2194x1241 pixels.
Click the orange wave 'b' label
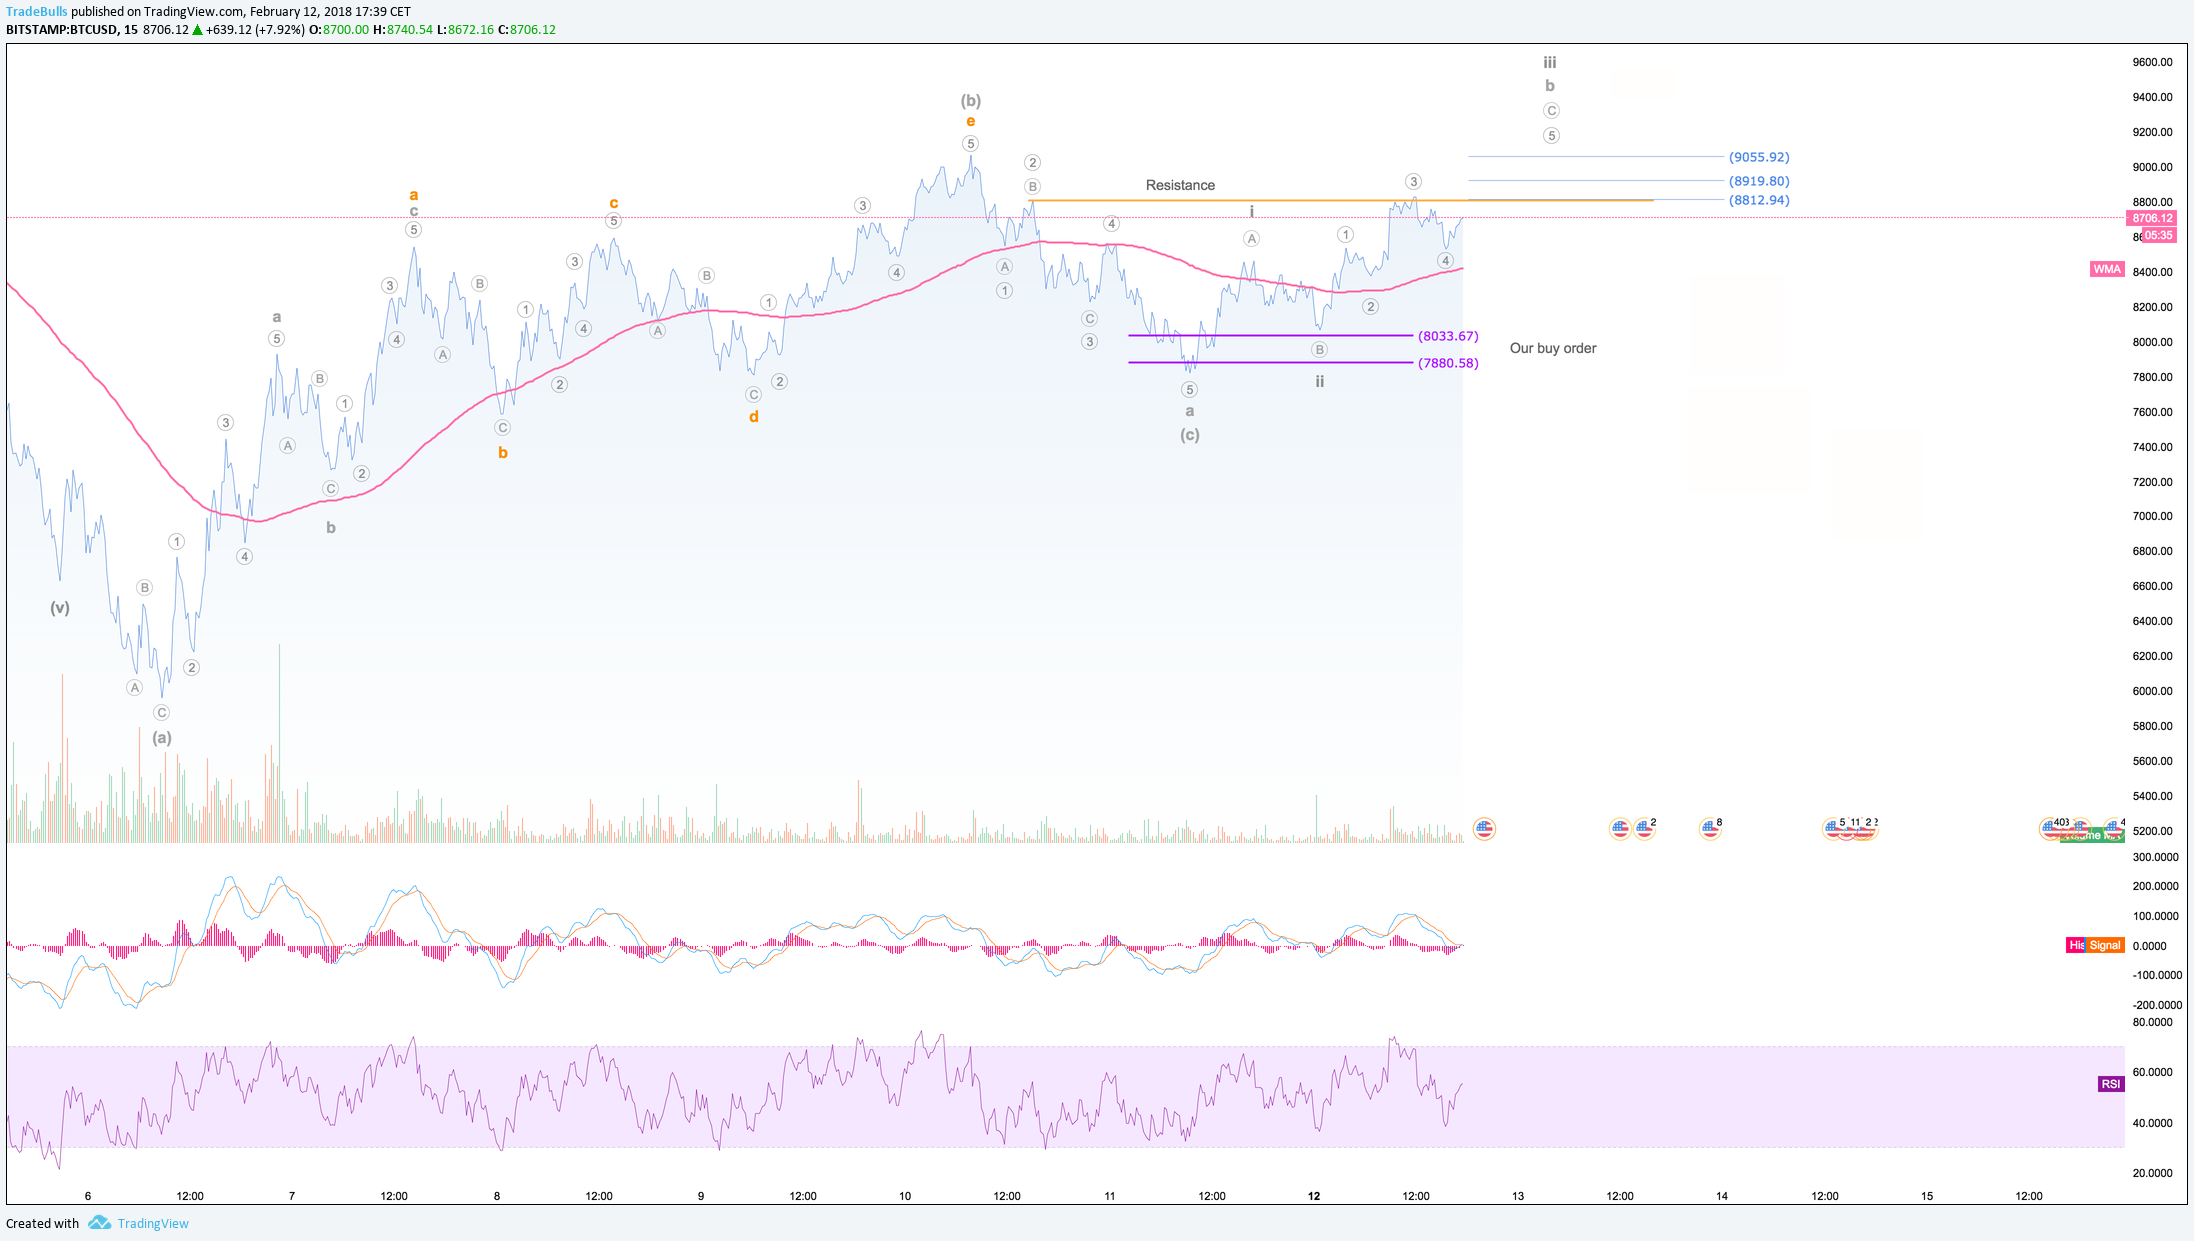pos(503,452)
